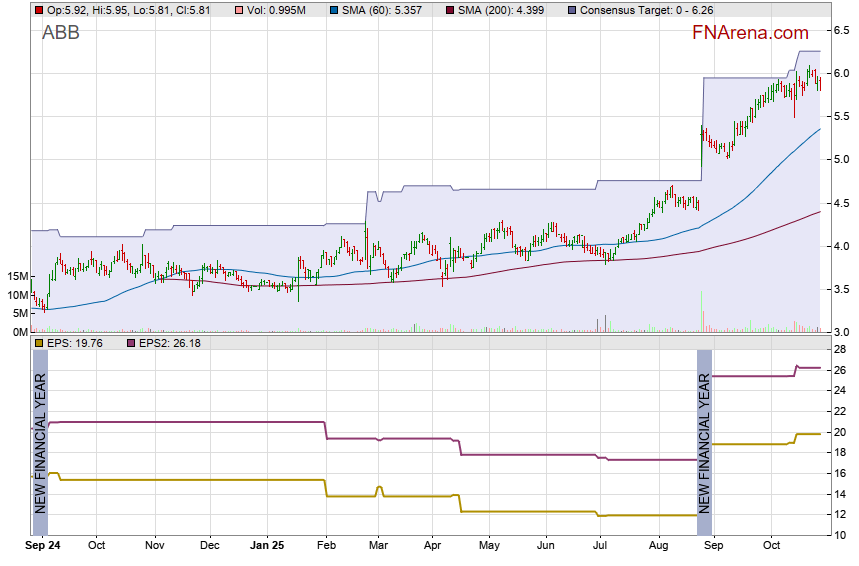Click the Consensus Target legend swatch
The height and width of the screenshot is (566, 859).
tap(571, 10)
